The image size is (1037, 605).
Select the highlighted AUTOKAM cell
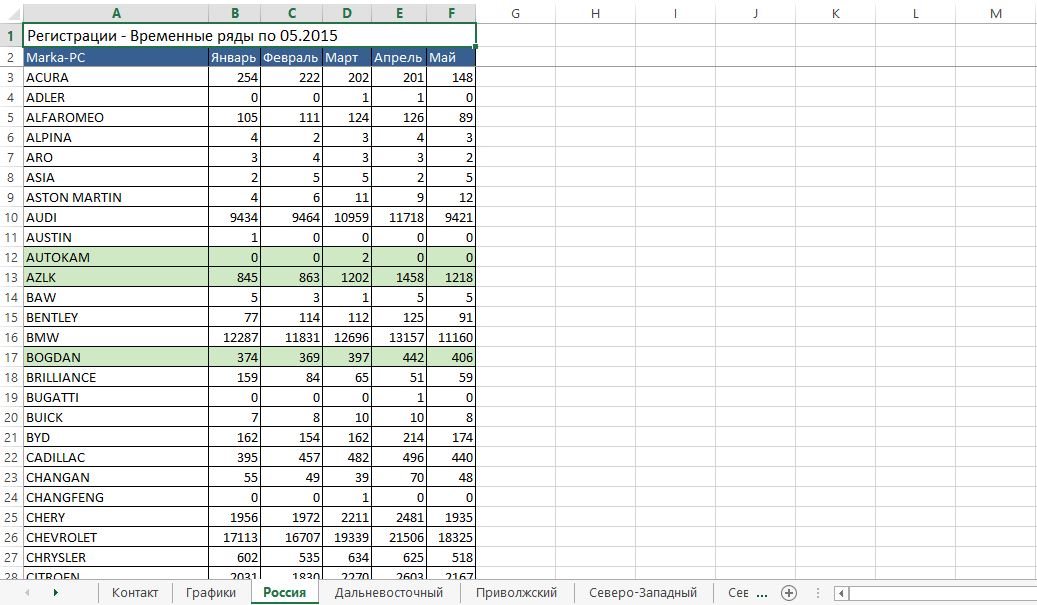[116, 257]
